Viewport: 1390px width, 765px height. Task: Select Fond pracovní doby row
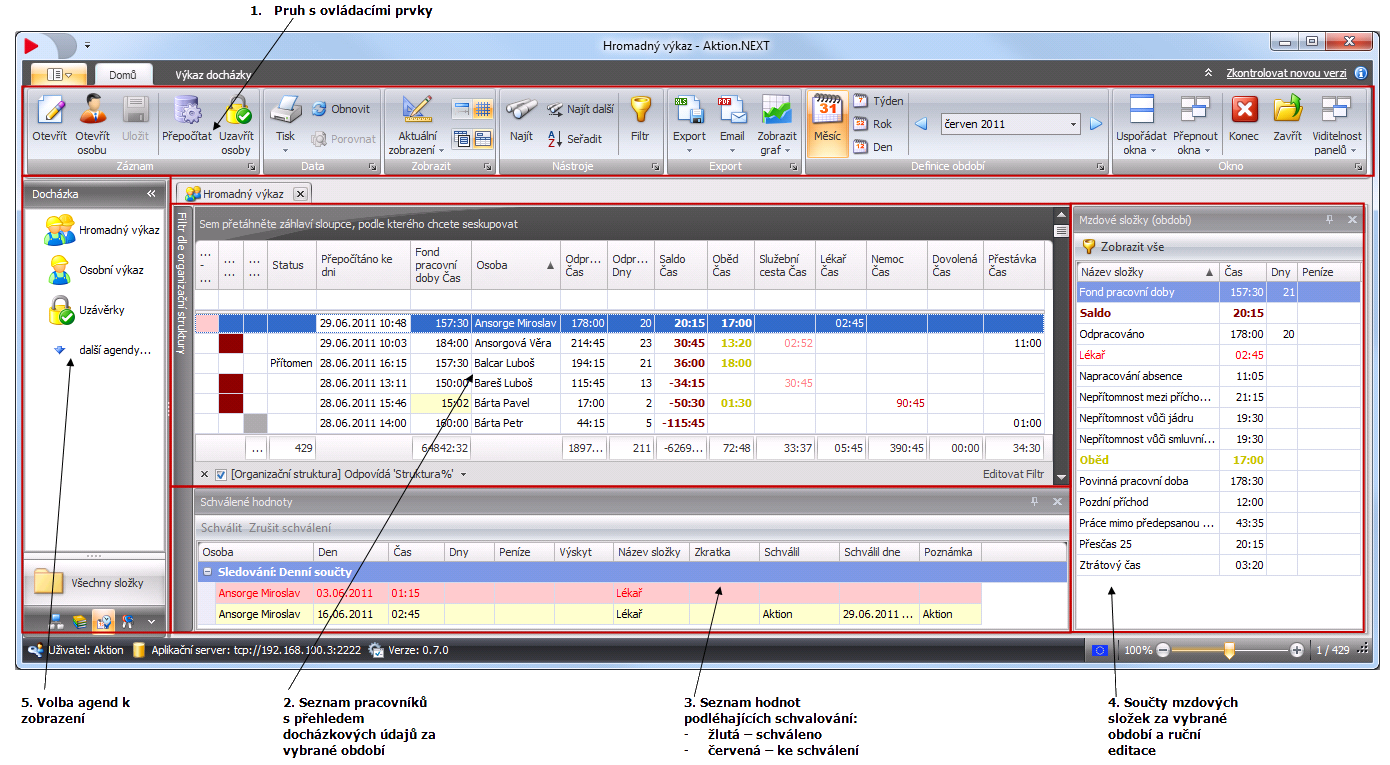1218,292
